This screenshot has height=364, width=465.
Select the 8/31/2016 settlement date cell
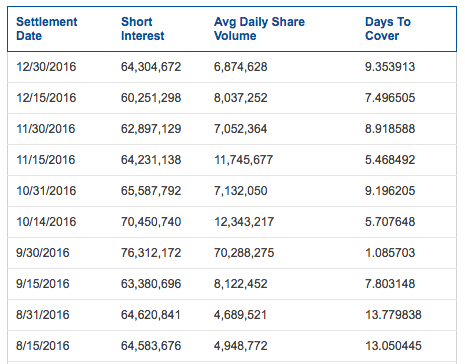43,315
